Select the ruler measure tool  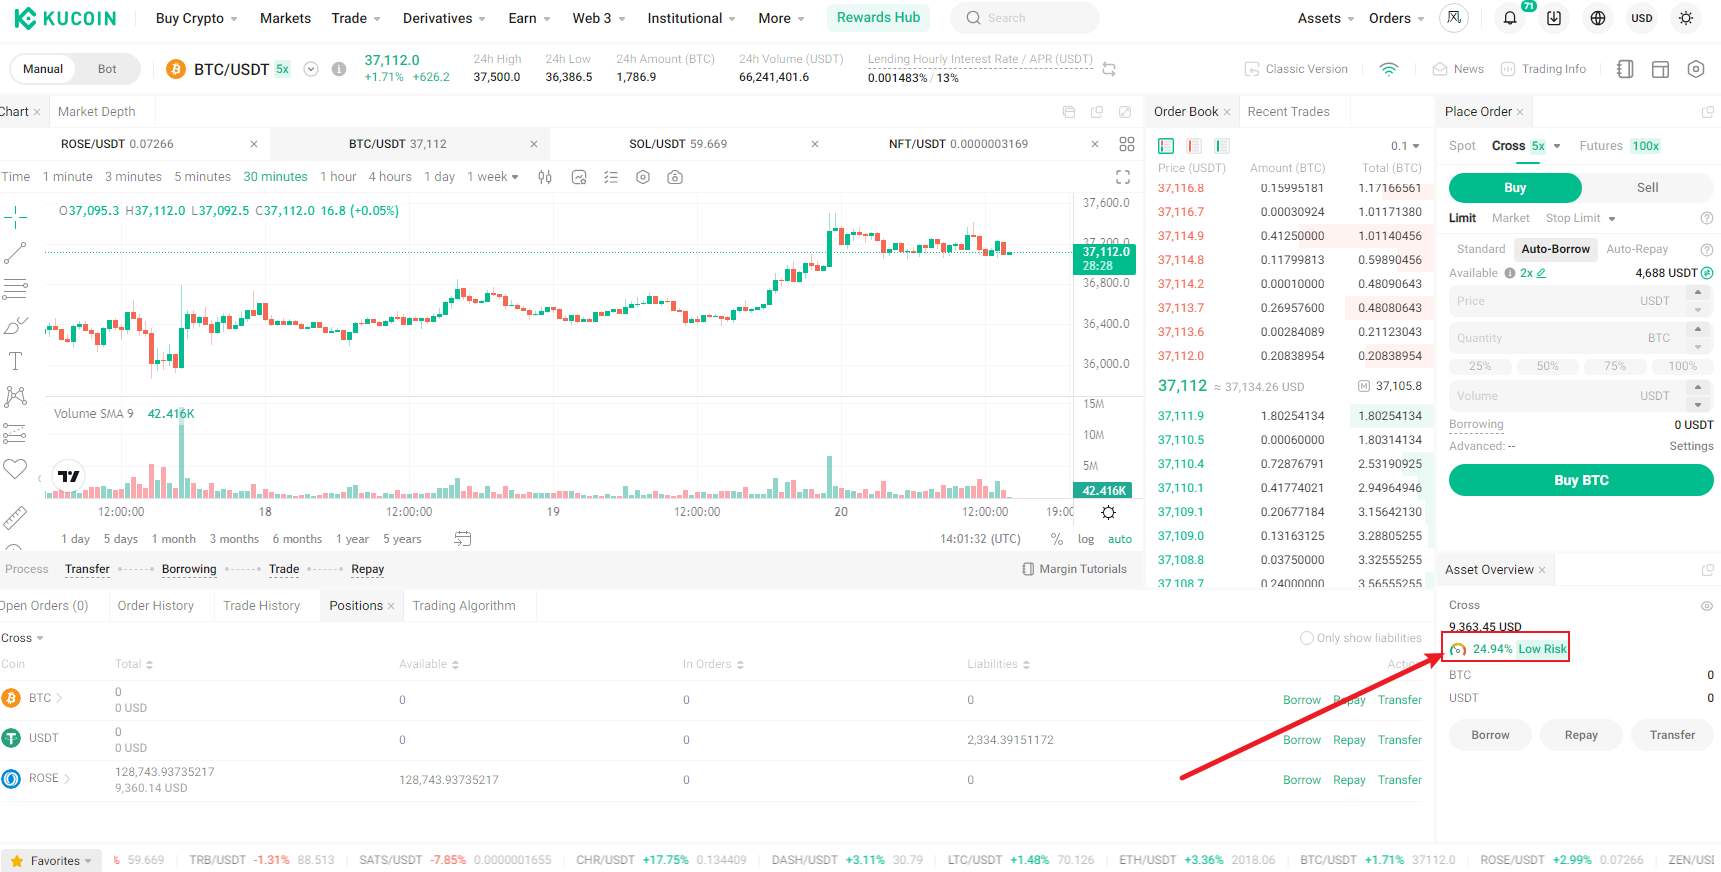pos(15,518)
